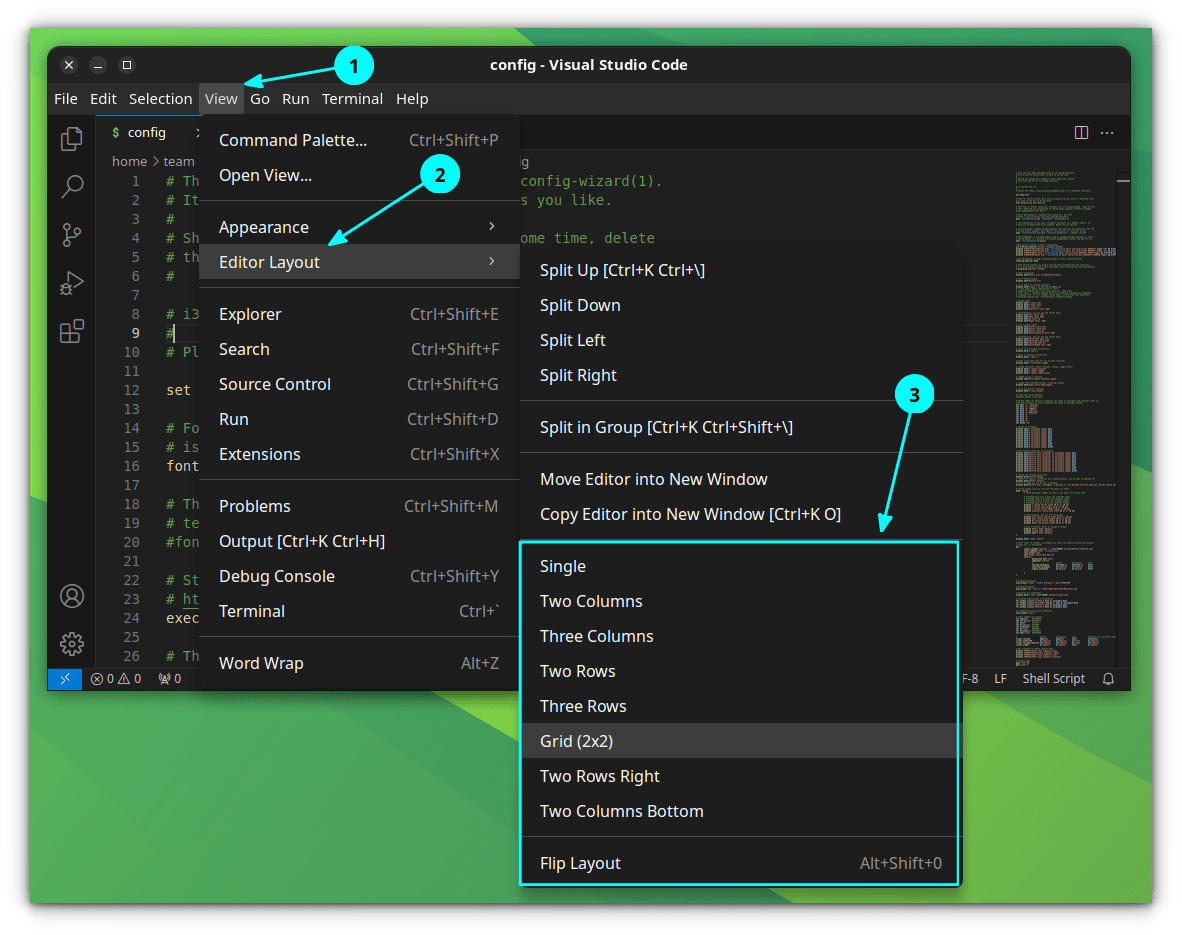Select Terminal entry in View dropdown
The width and height of the screenshot is (1182, 935).
pos(359,611)
